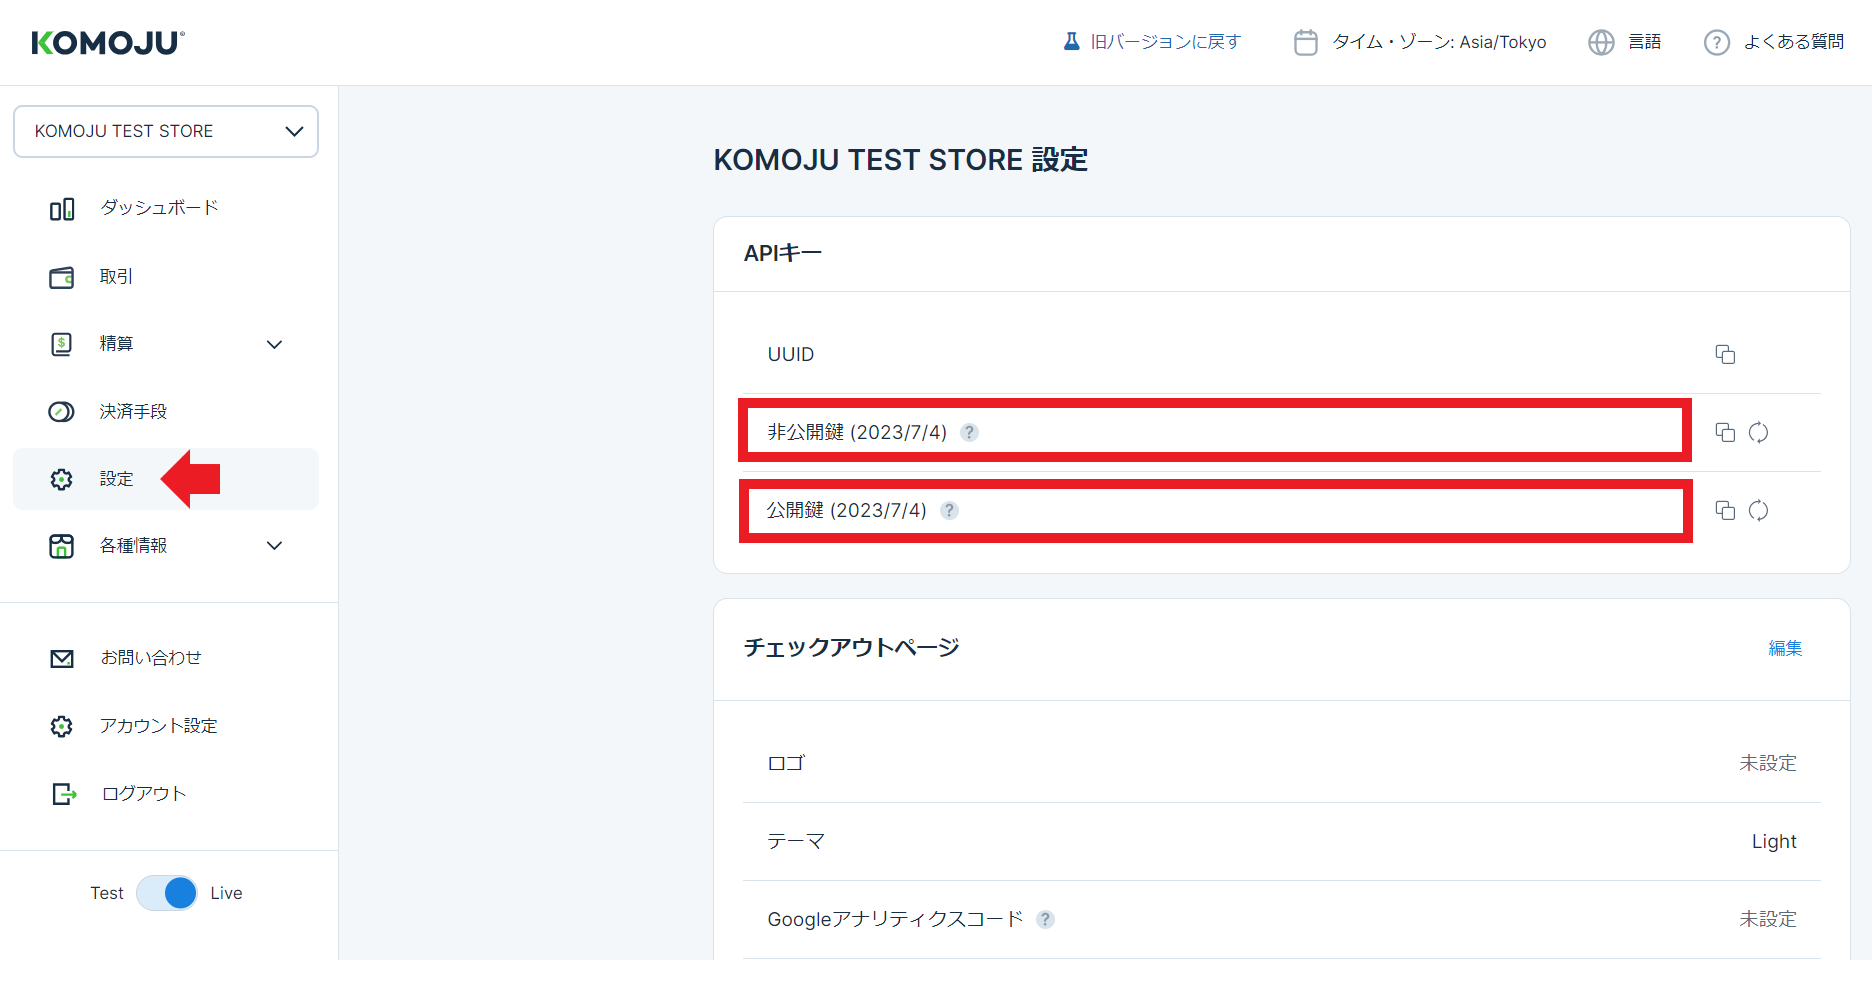Screen dimensions: 1872x981
Task: Show help tooltip for 公開鍵
Action: tap(949, 510)
